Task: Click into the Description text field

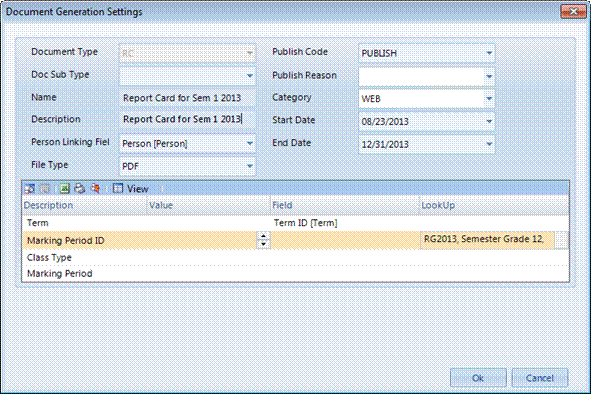Action: 187,119
